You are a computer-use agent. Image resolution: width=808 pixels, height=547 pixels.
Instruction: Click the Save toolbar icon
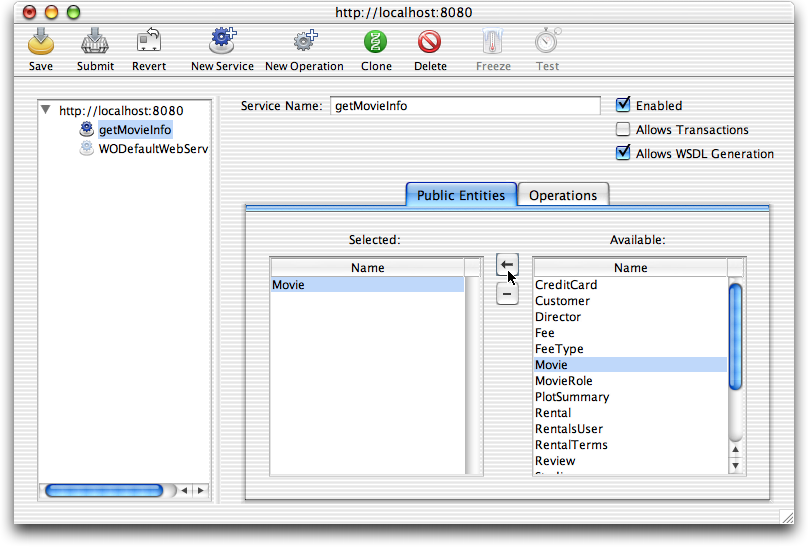point(41,42)
